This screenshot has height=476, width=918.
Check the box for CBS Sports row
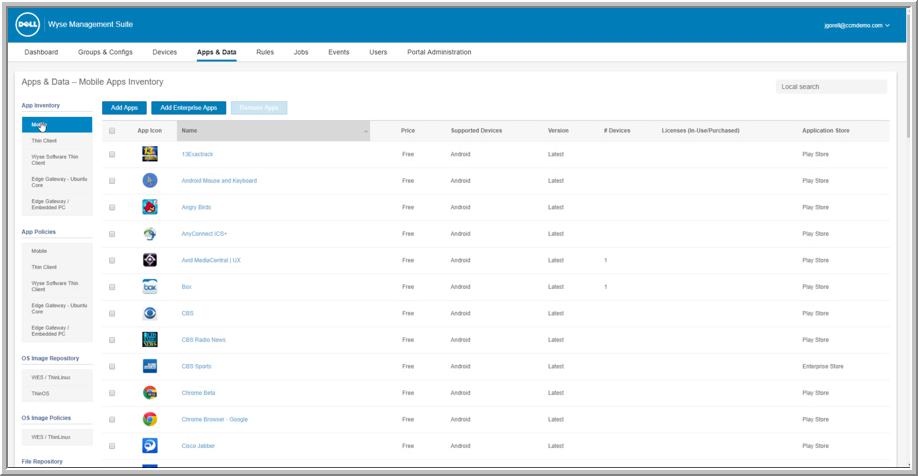(x=112, y=367)
